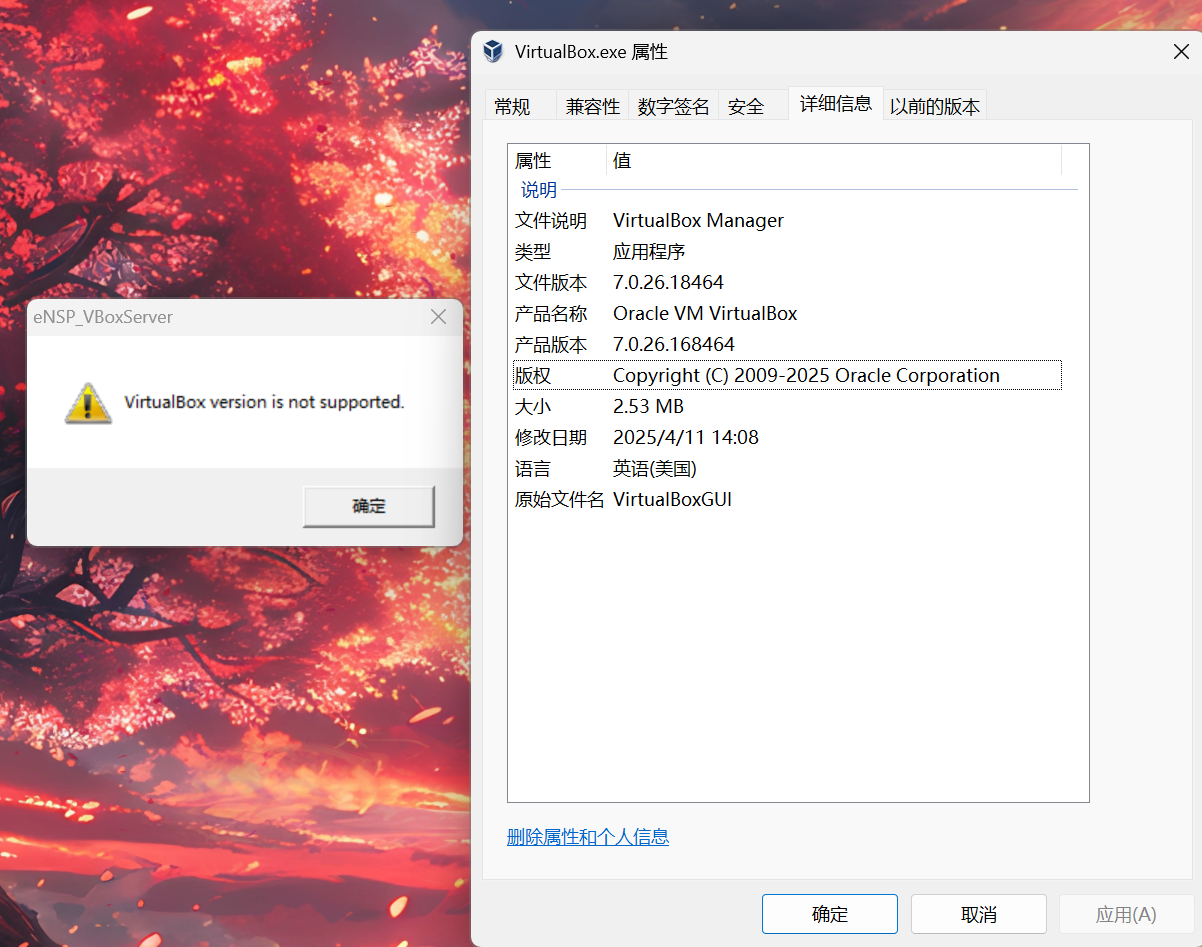Click the 说明 group header in details list
The width and height of the screenshot is (1202, 947).
coord(539,190)
